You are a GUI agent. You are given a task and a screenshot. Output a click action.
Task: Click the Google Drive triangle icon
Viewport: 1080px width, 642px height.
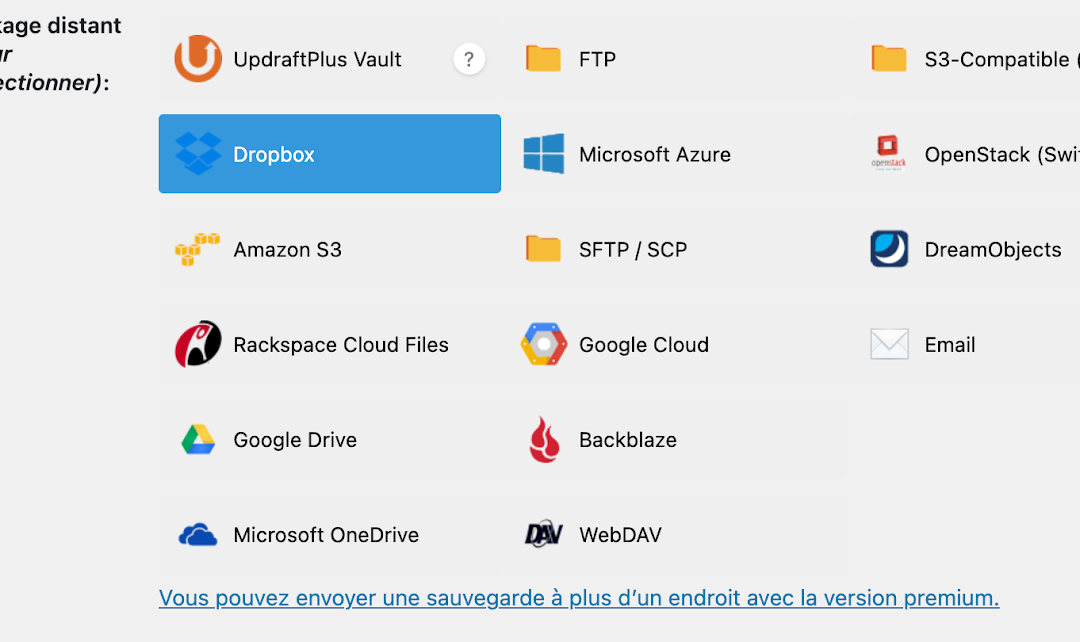(x=198, y=440)
